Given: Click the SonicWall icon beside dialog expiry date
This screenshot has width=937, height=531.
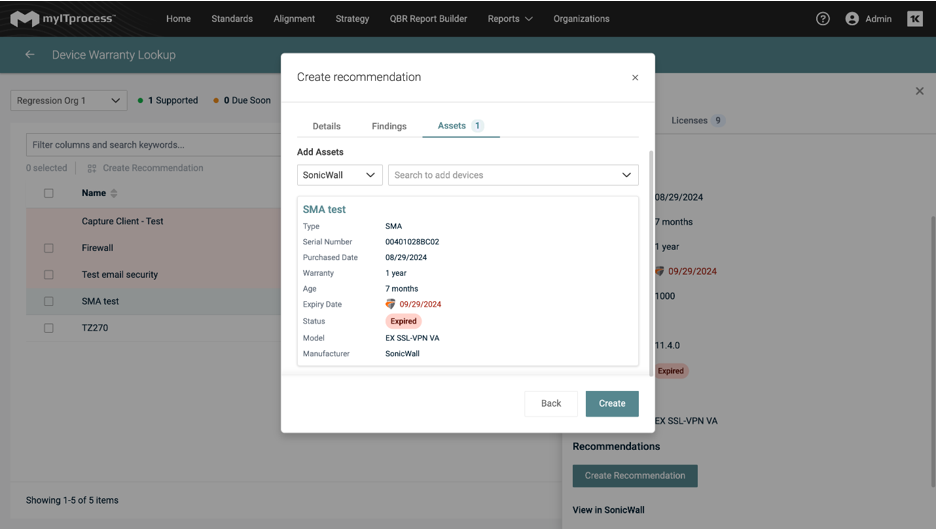Looking at the screenshot, I should (x=390, y=304).
